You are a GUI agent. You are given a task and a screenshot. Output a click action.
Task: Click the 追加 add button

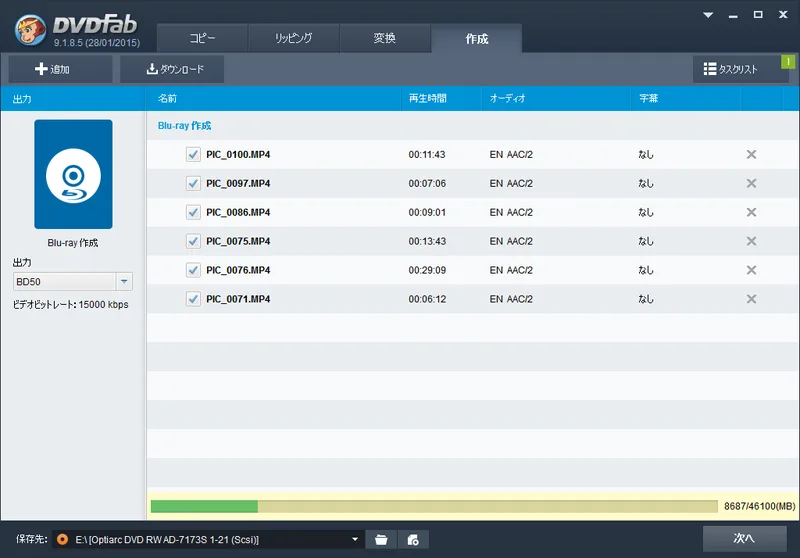(60, 69)
